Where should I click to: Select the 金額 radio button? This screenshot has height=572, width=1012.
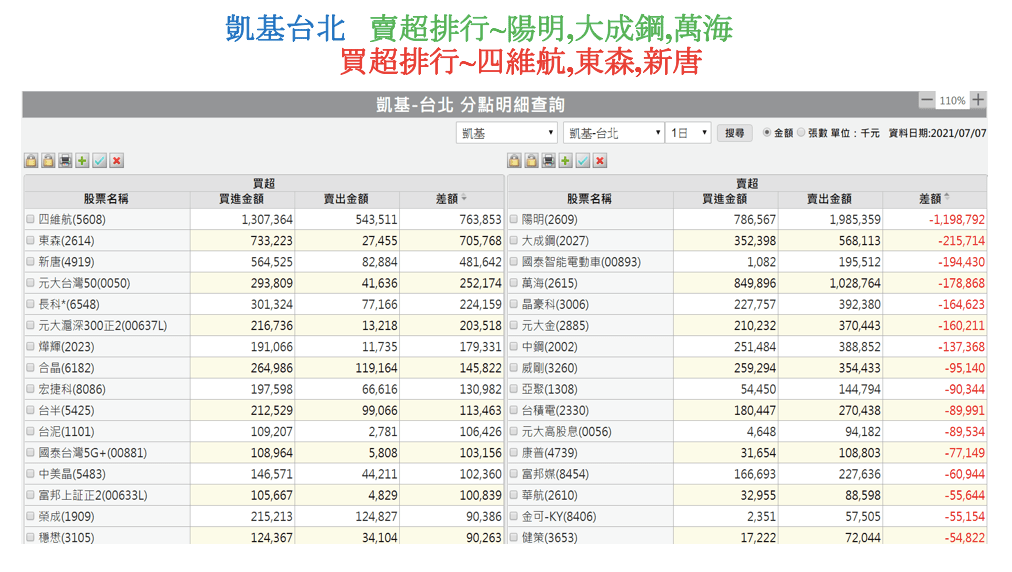(767, 133)
